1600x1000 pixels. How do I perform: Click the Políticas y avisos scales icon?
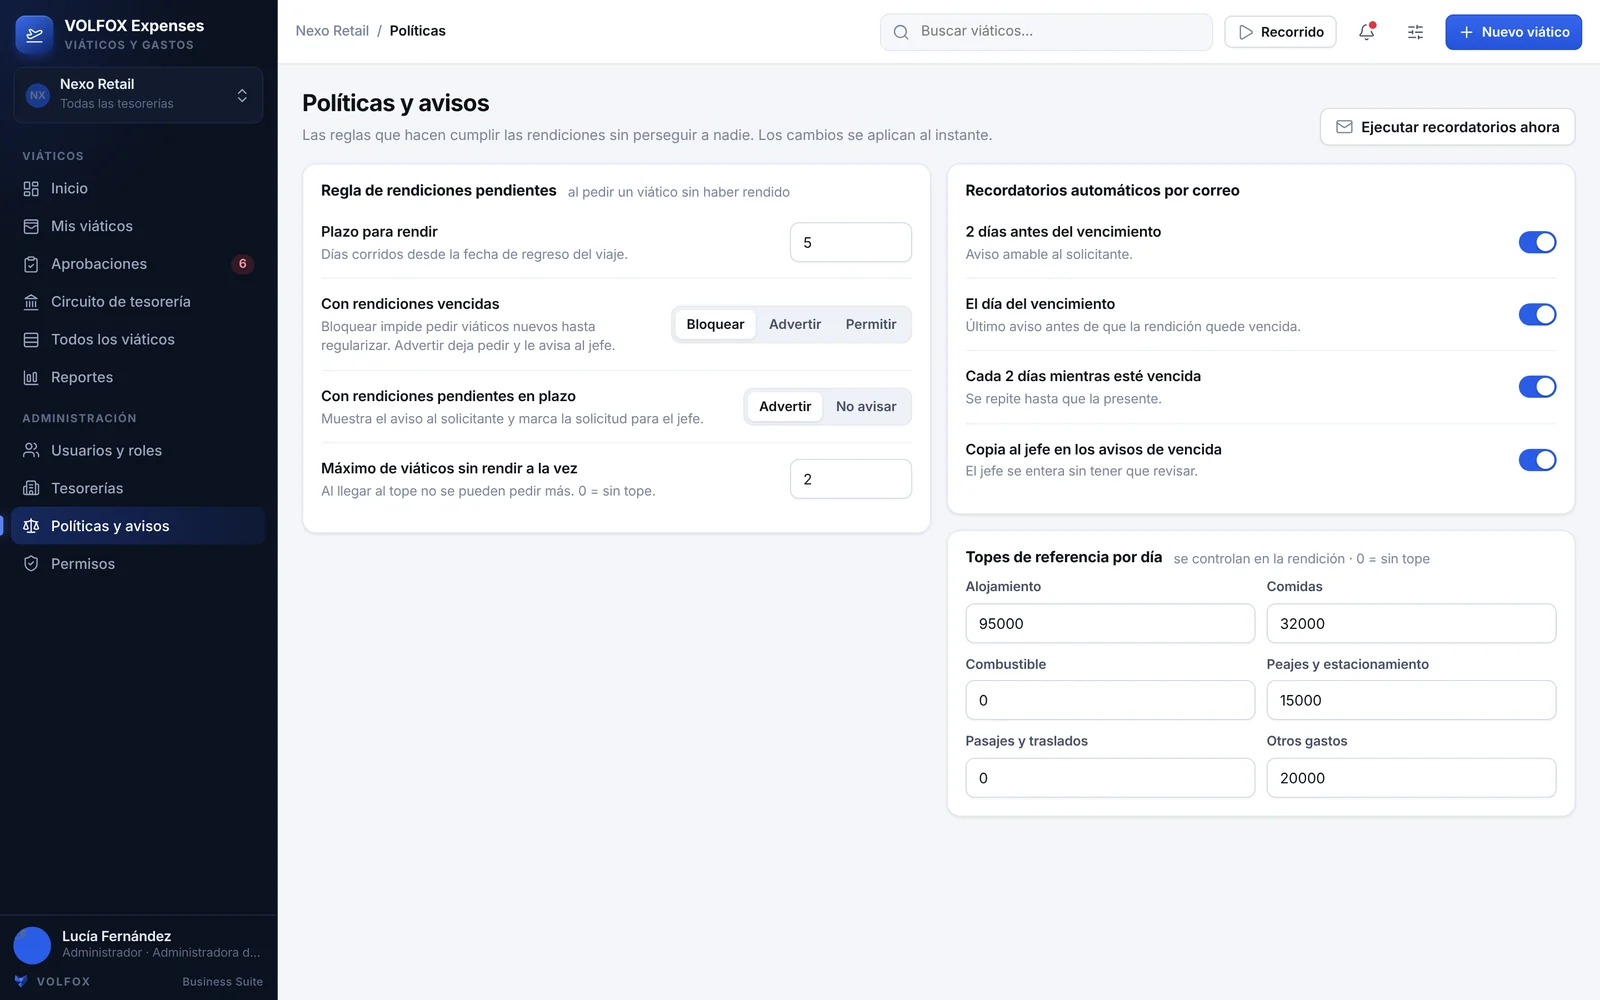tap(31, 526)
